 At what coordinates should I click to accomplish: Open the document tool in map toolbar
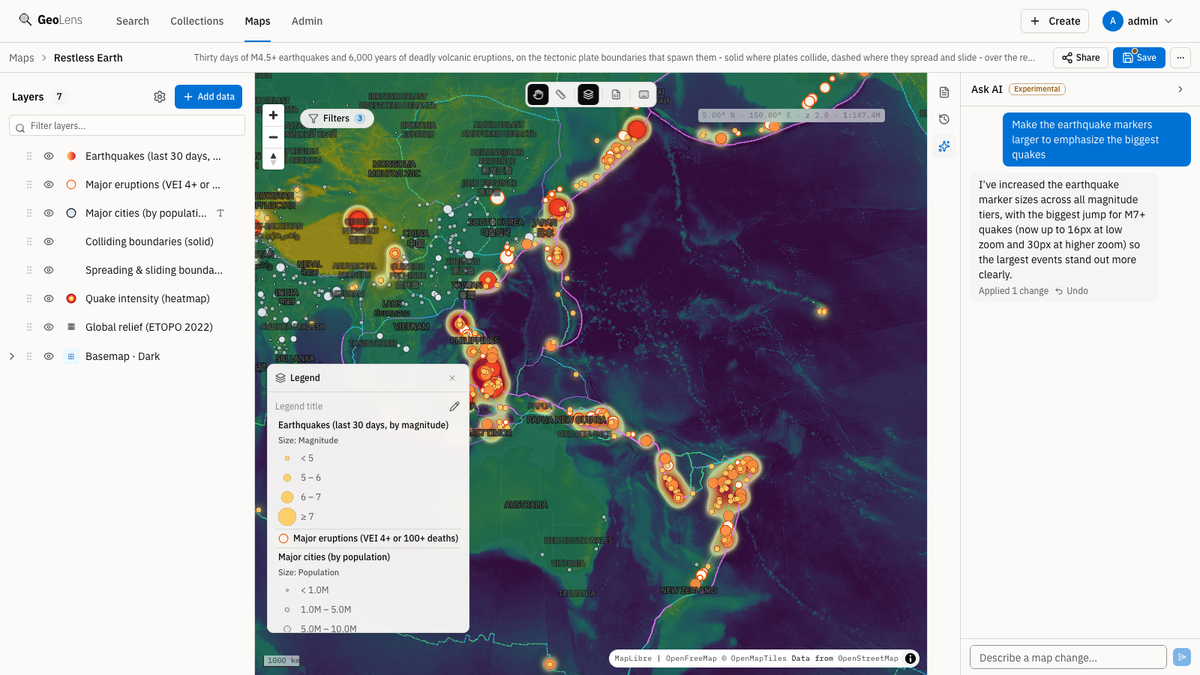point(616,94)
